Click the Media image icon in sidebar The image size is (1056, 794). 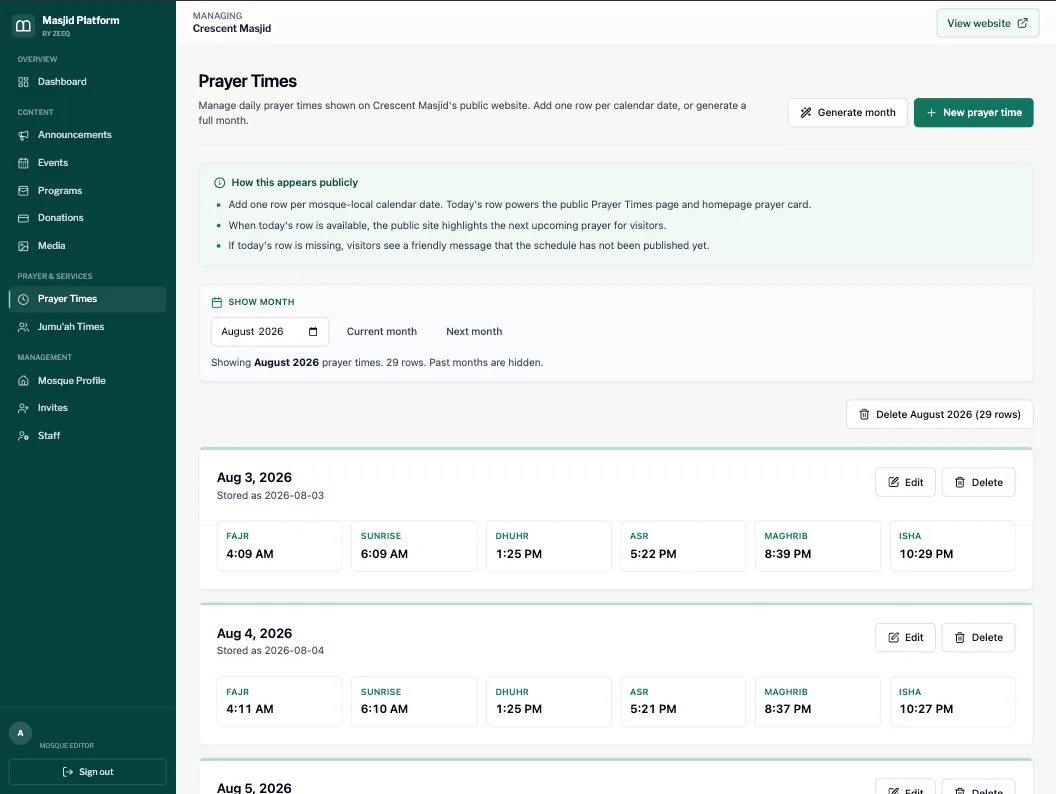(24, 246)
